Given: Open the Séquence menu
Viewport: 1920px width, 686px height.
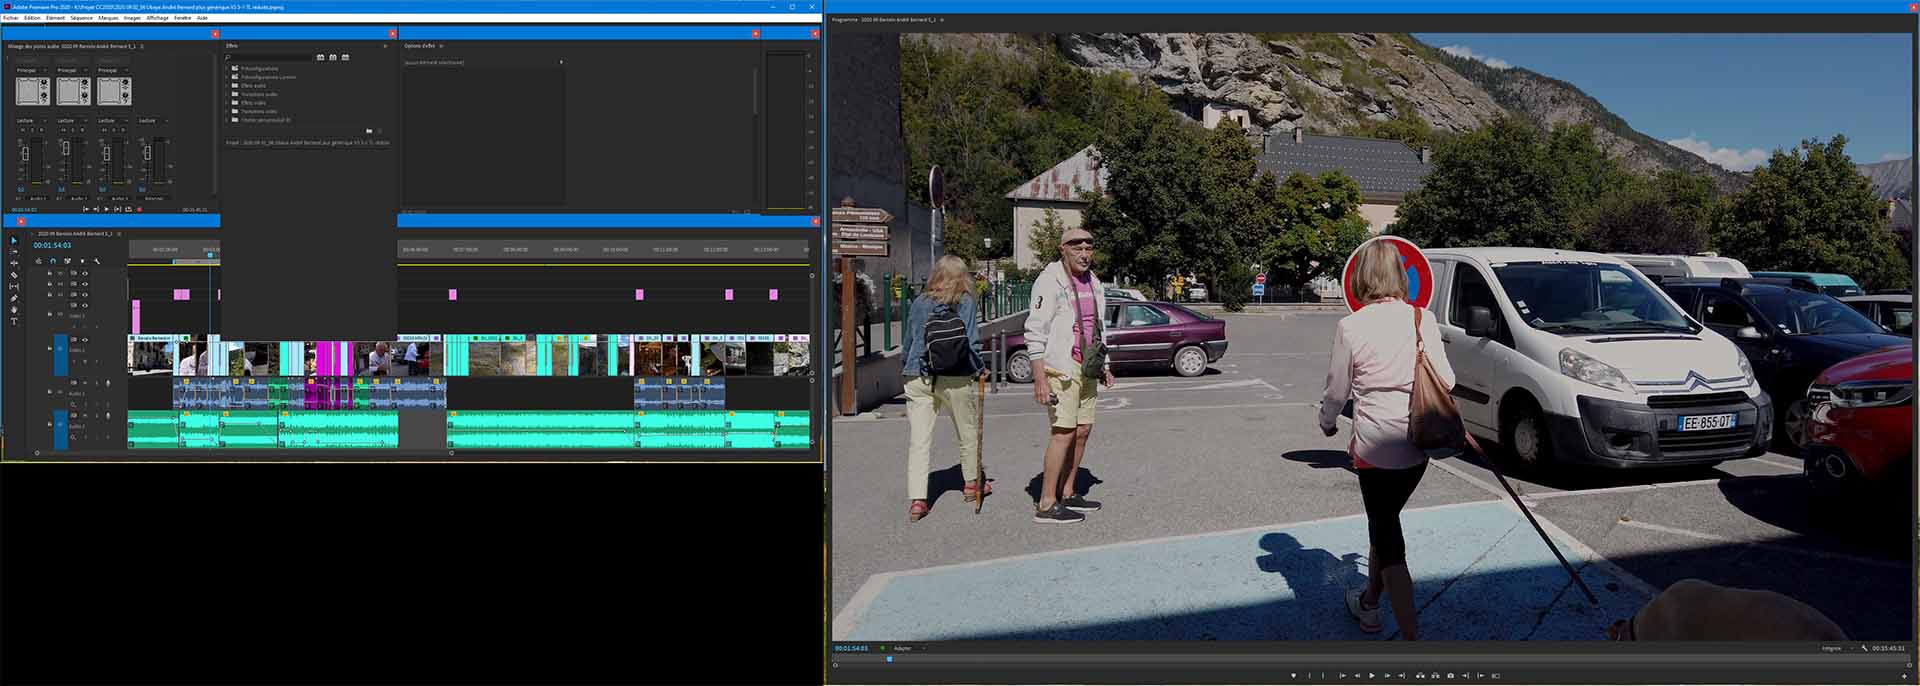Looking at the screenshot, I should pos(81,18).
